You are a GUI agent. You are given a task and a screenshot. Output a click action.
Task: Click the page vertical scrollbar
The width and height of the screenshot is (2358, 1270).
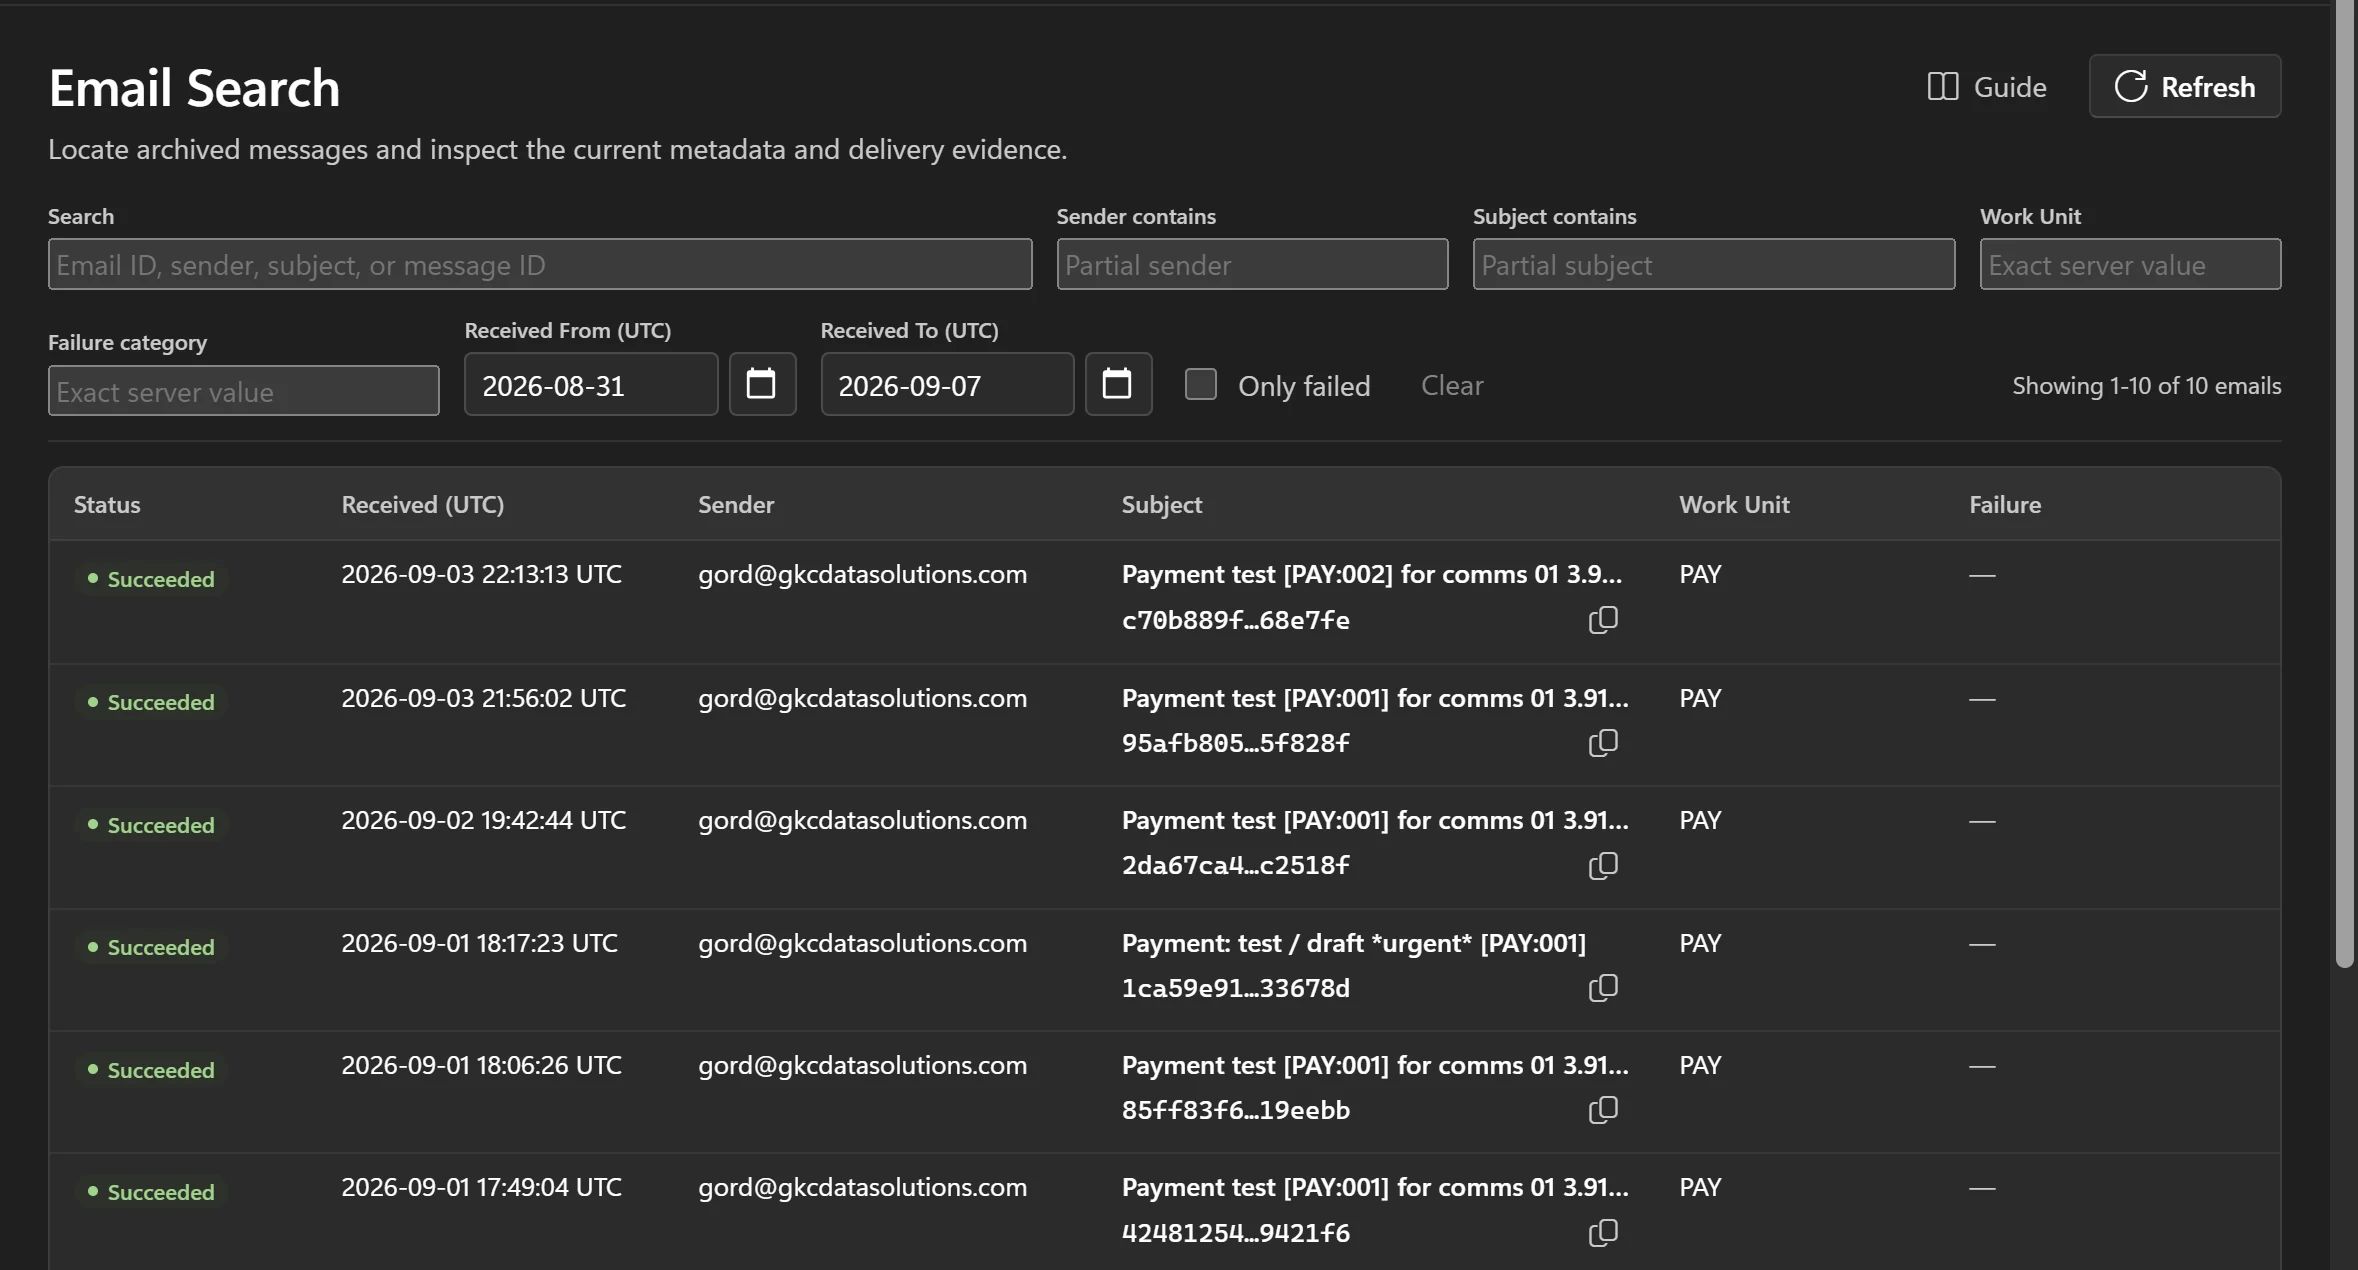click(2344, 485)
